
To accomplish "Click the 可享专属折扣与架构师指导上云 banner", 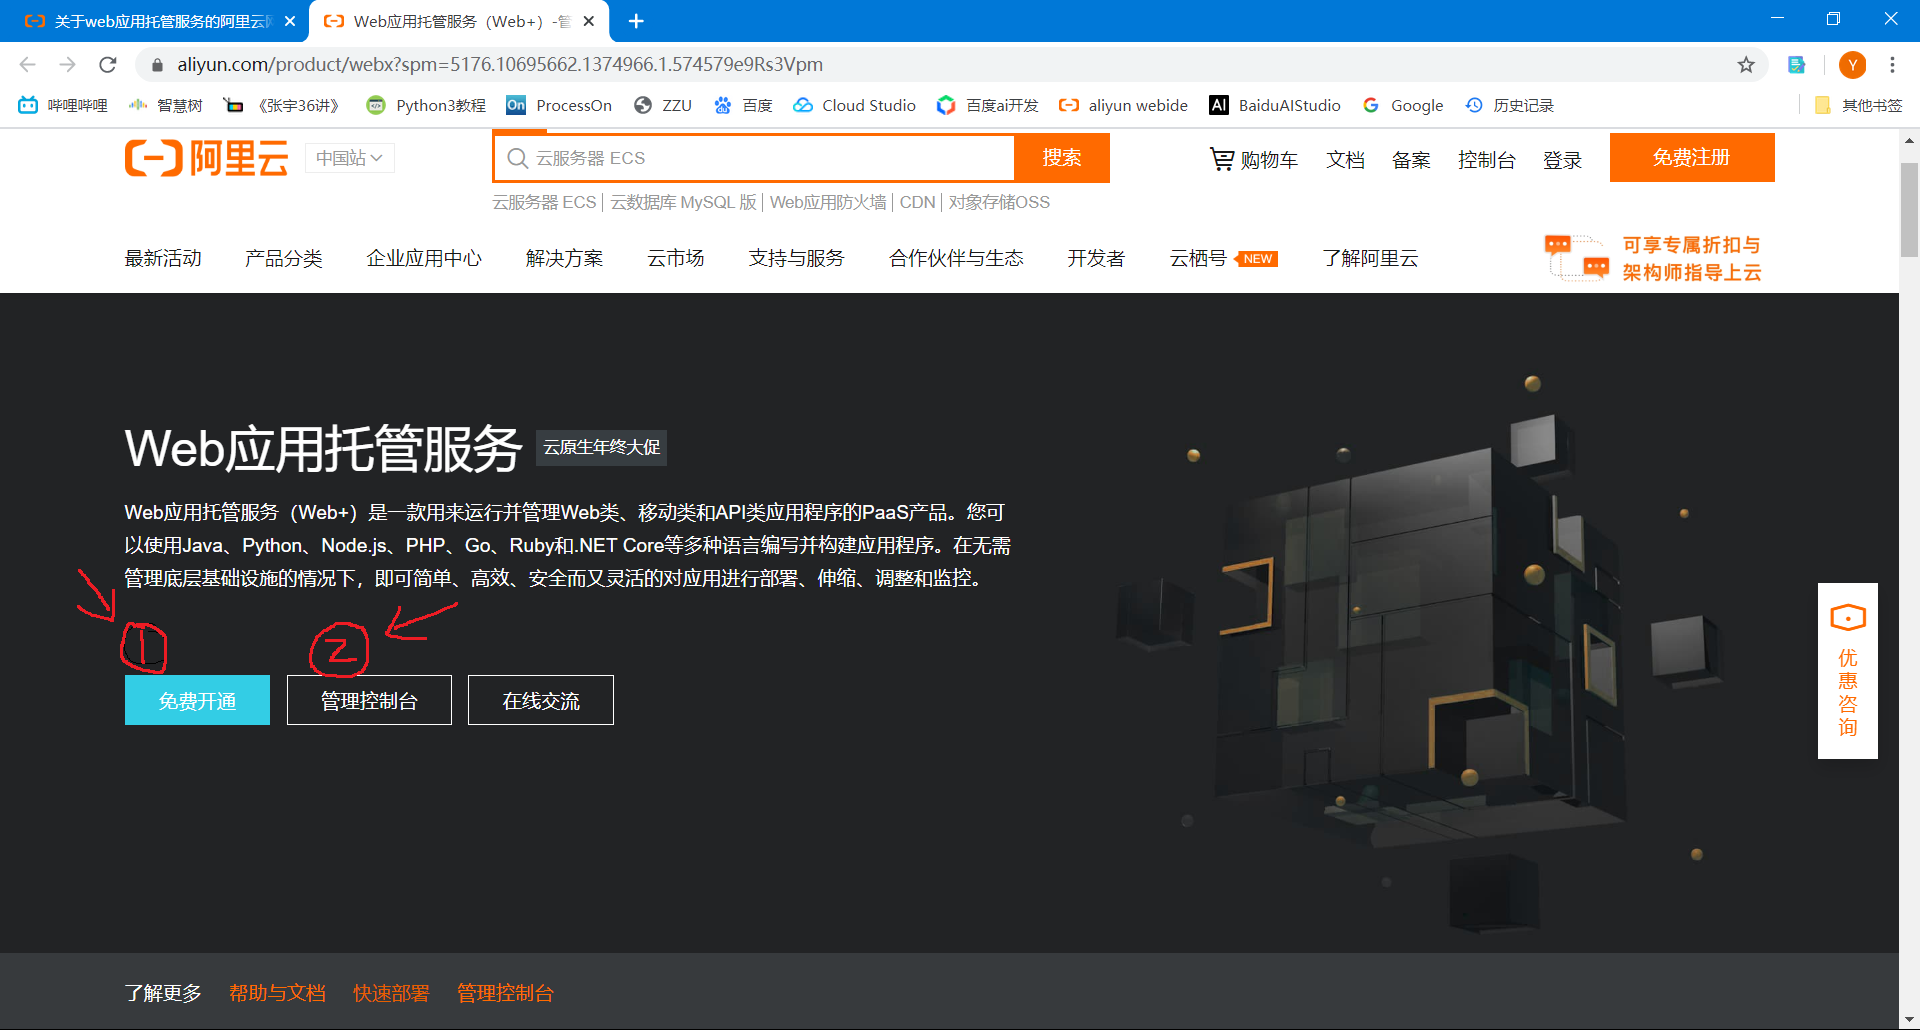I will (1653, 258).
